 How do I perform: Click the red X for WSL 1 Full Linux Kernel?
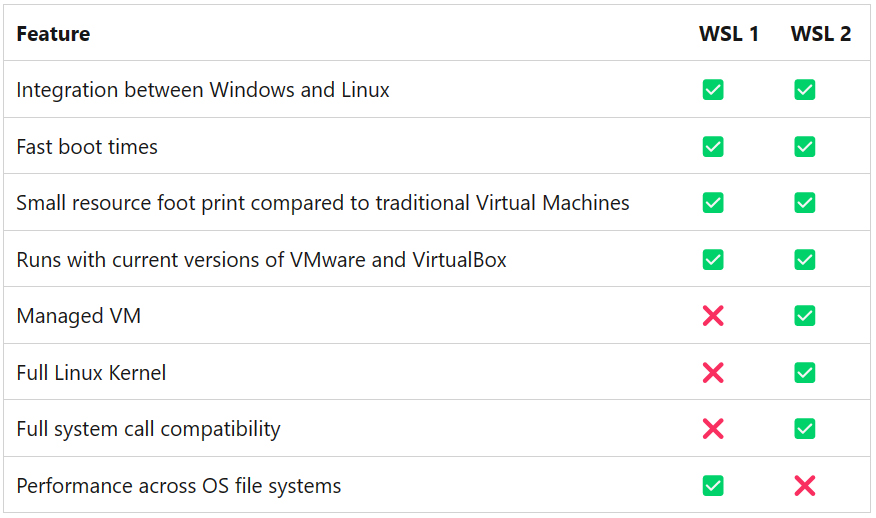click(x=713, y=373)
